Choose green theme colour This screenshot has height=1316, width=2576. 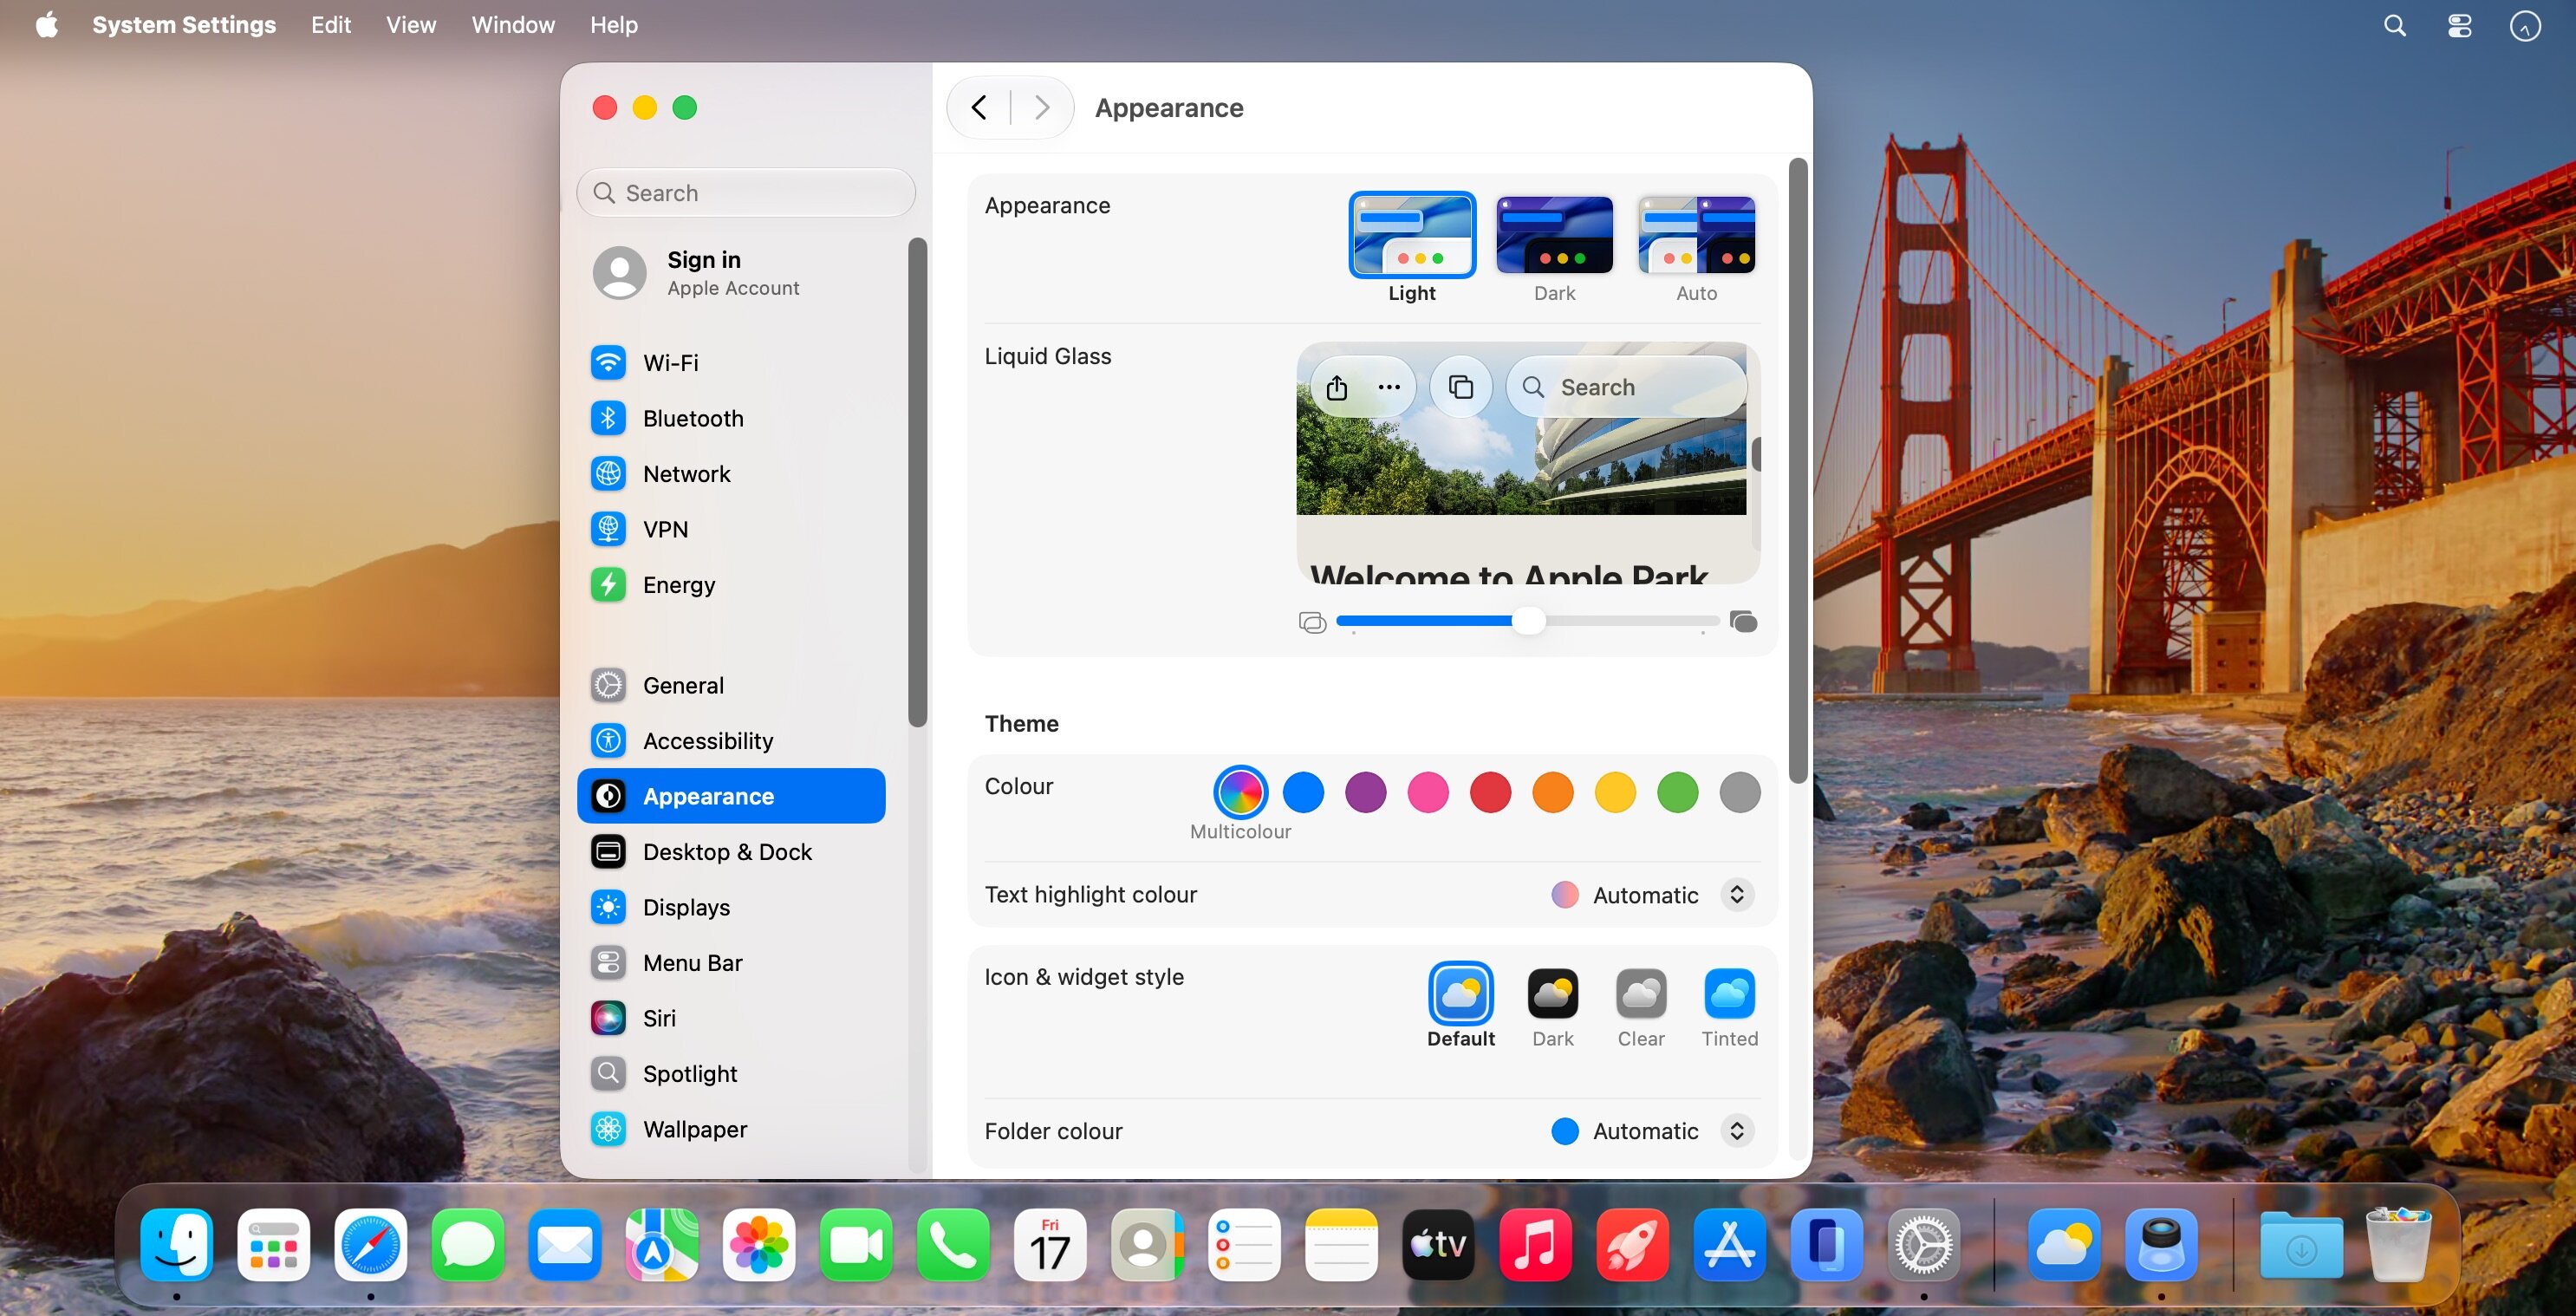[1678, 792]
